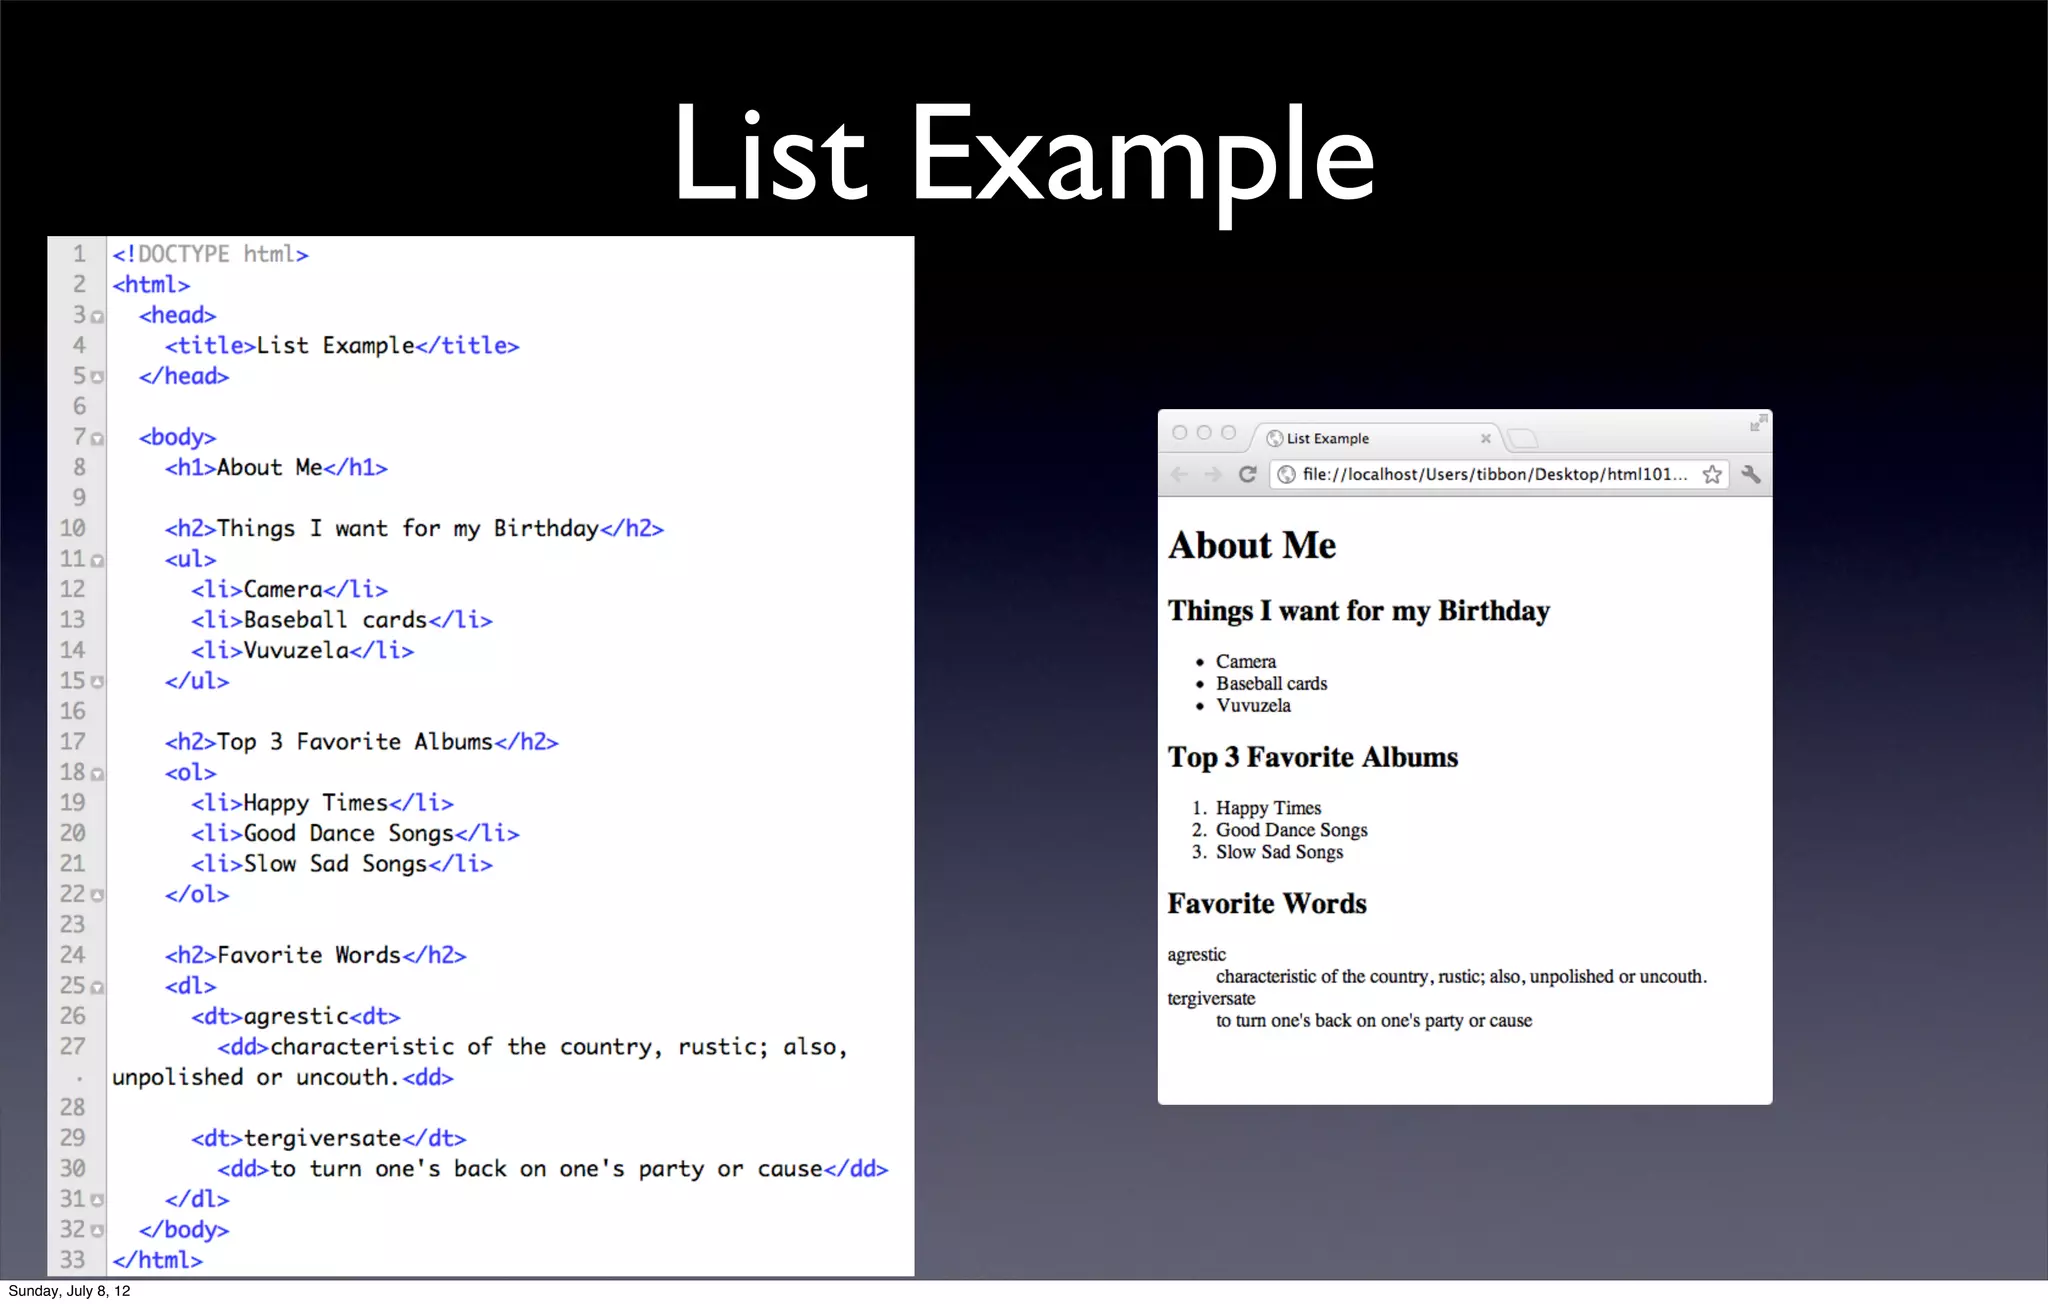Click the globe icon in address bar
This screenshot has height=1304, width=2048.
coord(1287,474)
